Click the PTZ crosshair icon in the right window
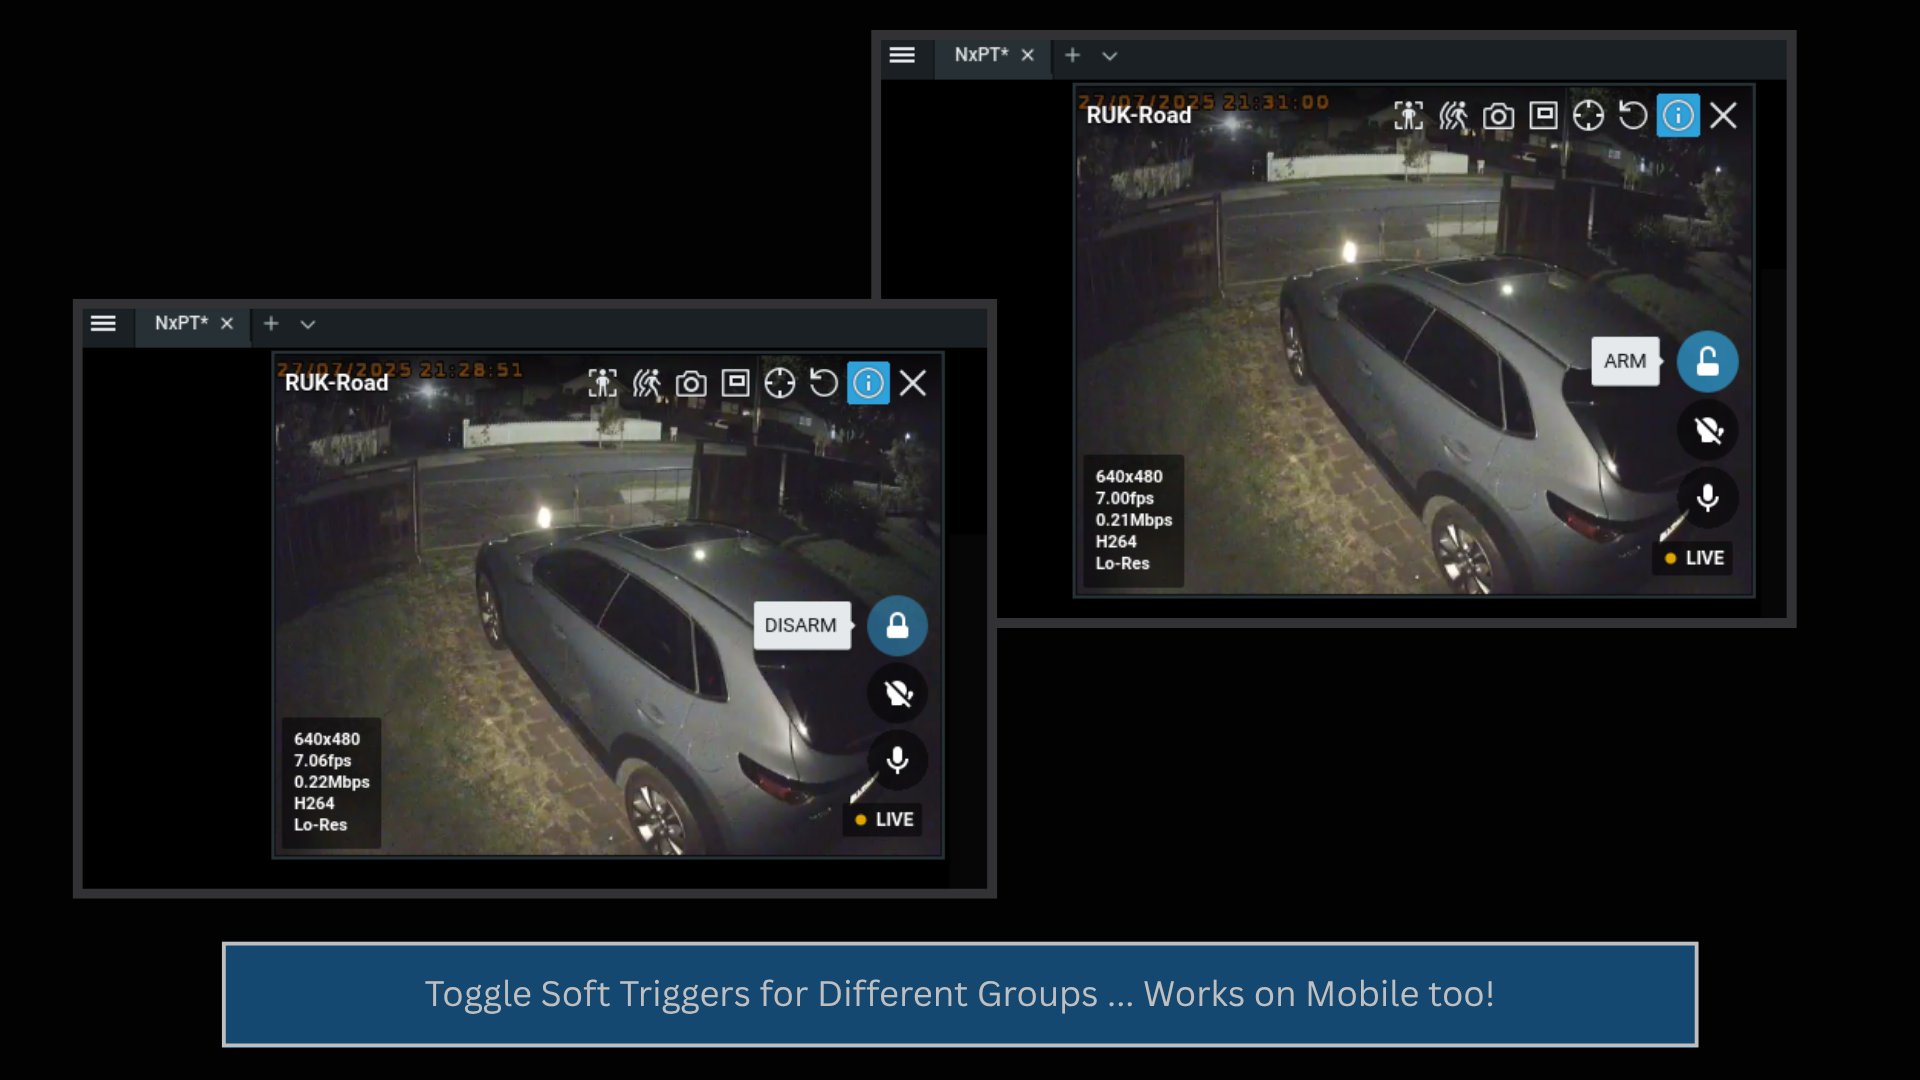1920x1080 pixels. (1588, 116)
